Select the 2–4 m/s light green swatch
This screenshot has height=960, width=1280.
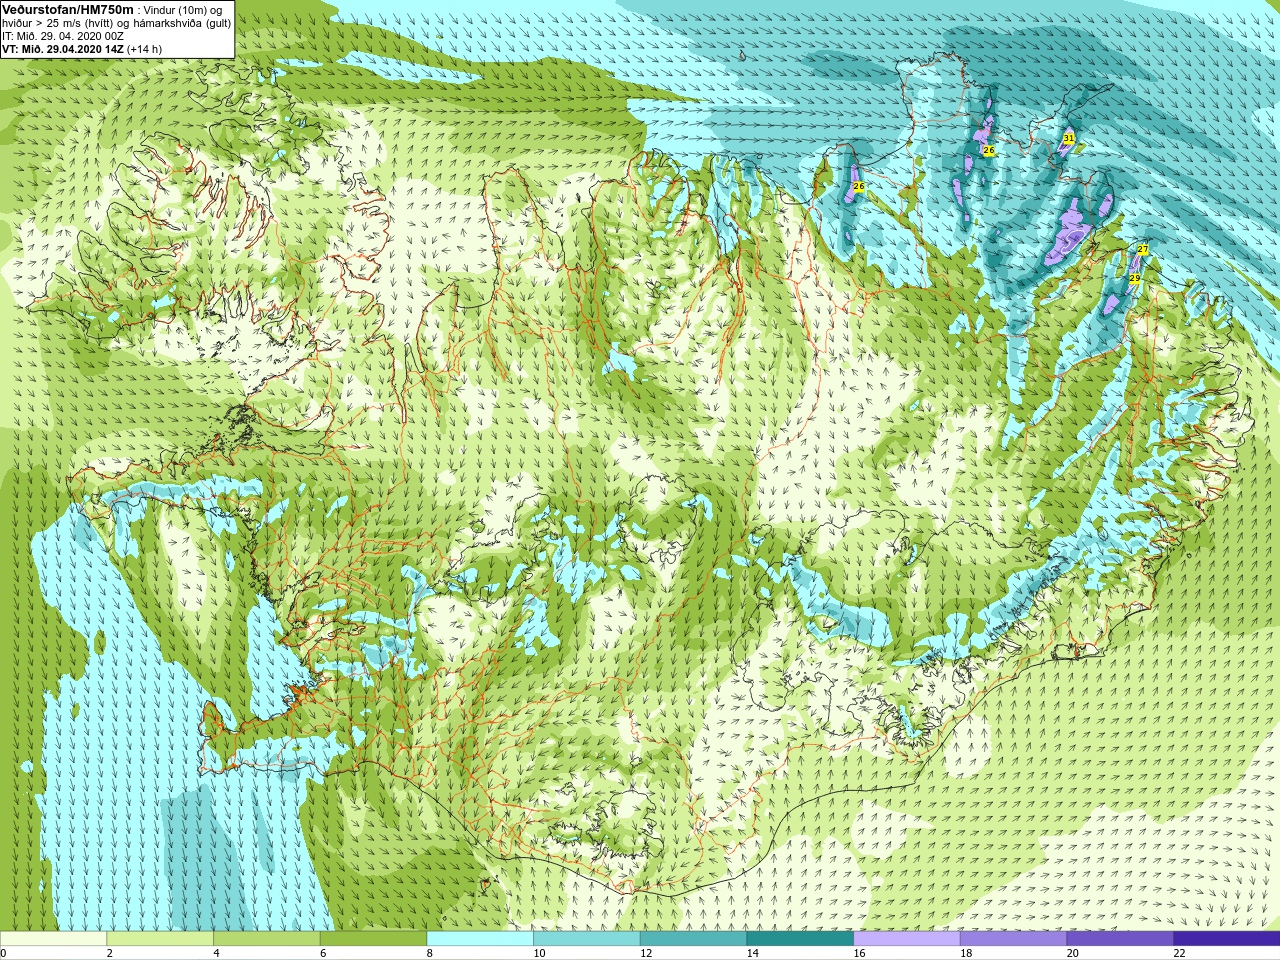[x=160, y=939]
